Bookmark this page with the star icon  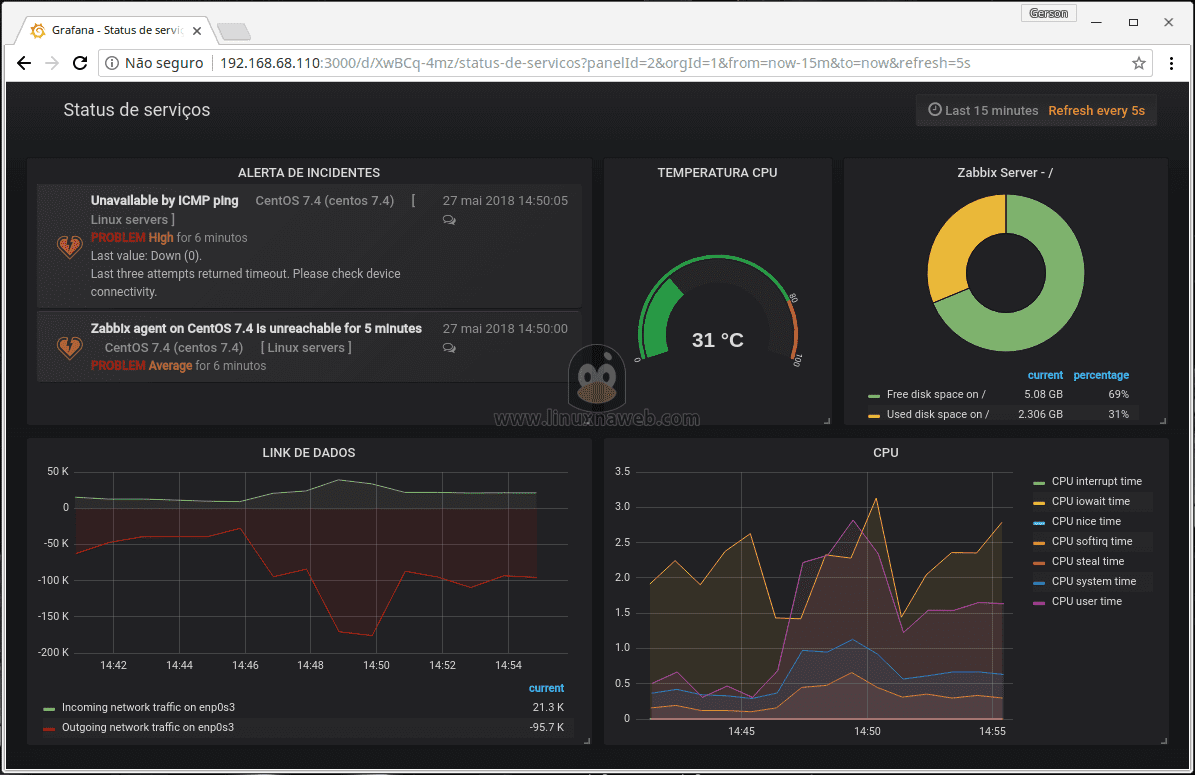[1139, 63]
